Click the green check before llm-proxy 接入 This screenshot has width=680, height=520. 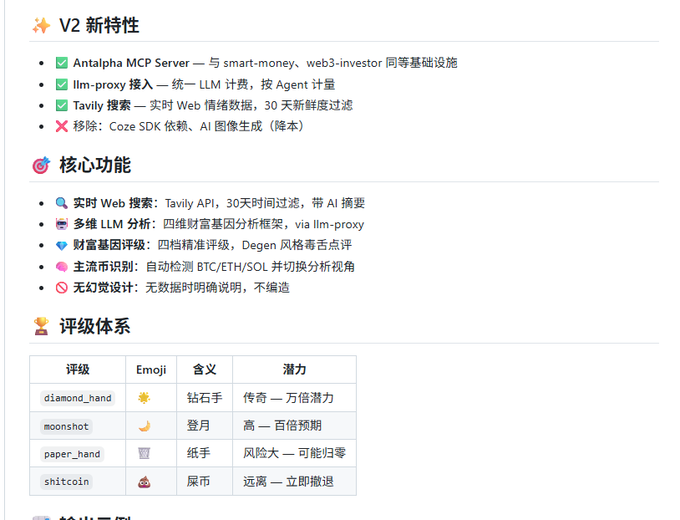coord(62,84)
